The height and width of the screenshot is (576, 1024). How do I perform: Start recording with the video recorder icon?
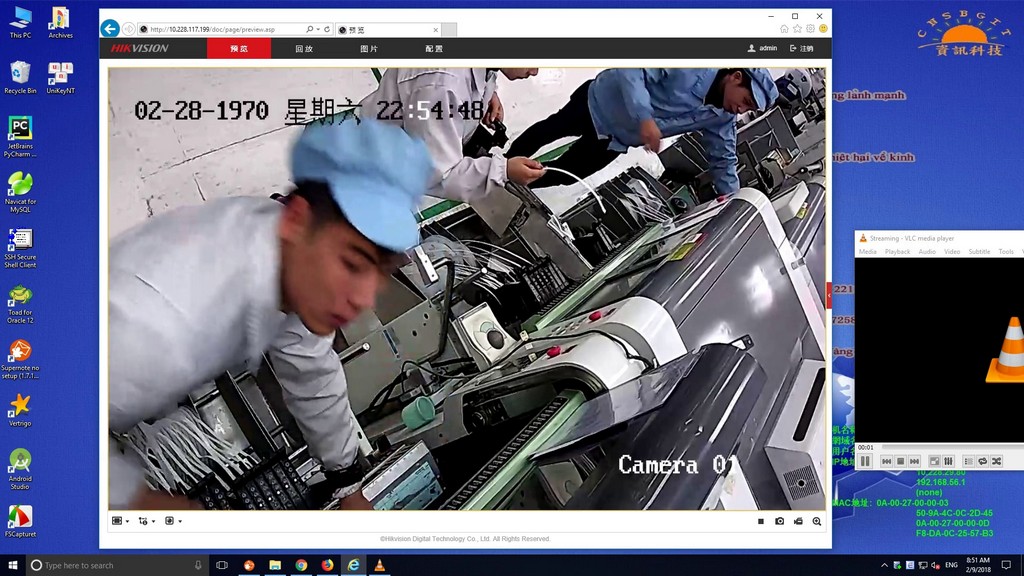coord(798,521)
